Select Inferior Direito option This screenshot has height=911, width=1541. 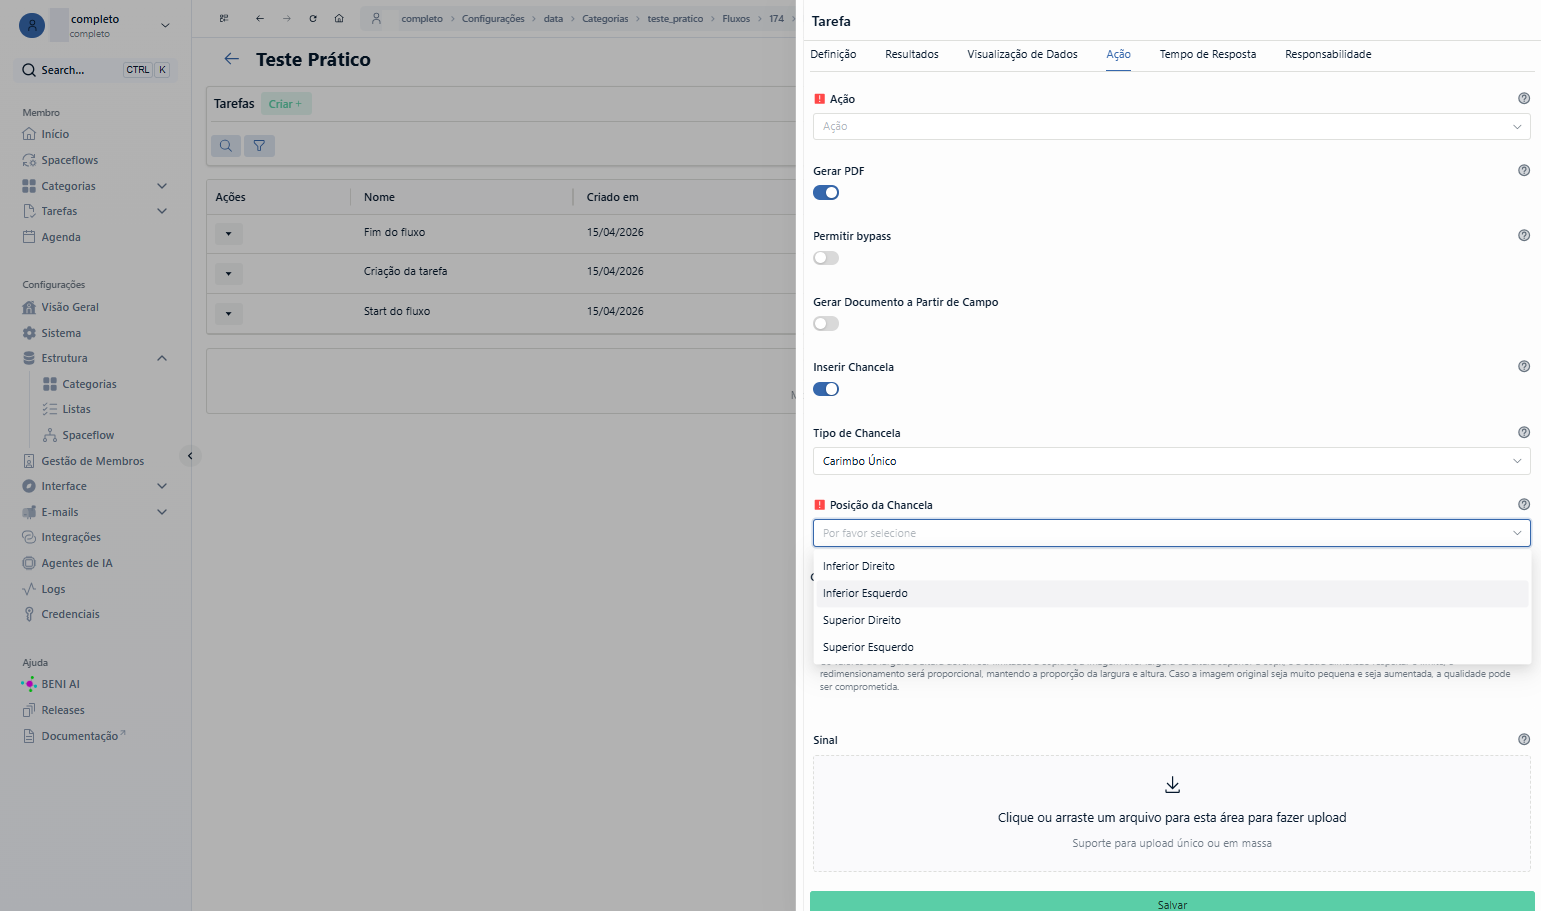point(1171,566)
